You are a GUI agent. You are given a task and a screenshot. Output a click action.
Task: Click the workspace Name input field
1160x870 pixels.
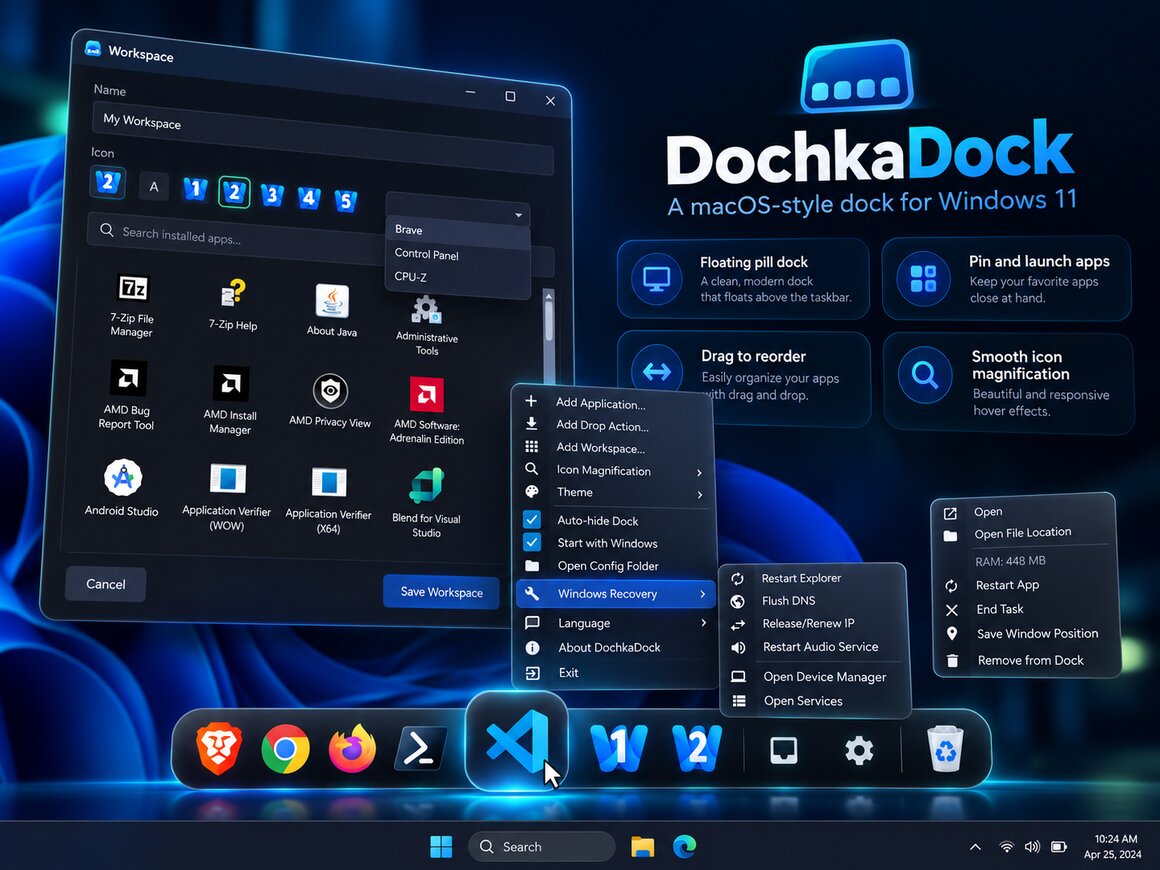323,138
